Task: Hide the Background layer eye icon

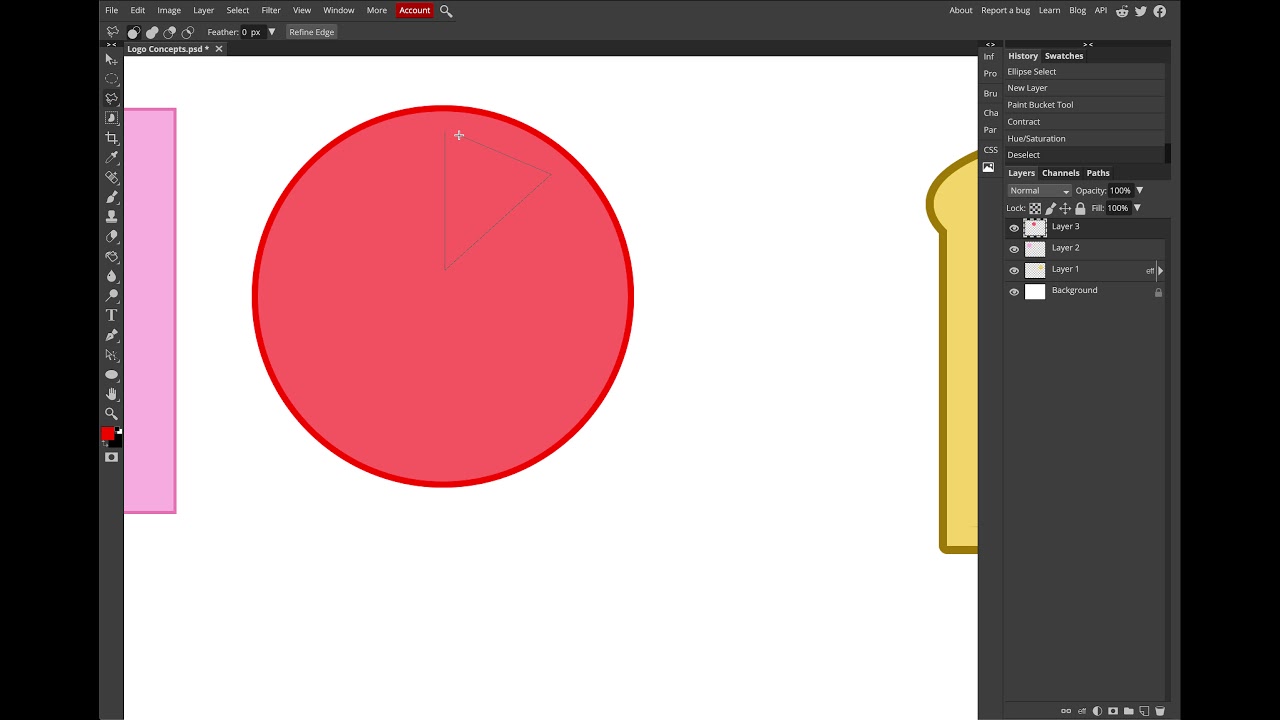Action: 1014,292
